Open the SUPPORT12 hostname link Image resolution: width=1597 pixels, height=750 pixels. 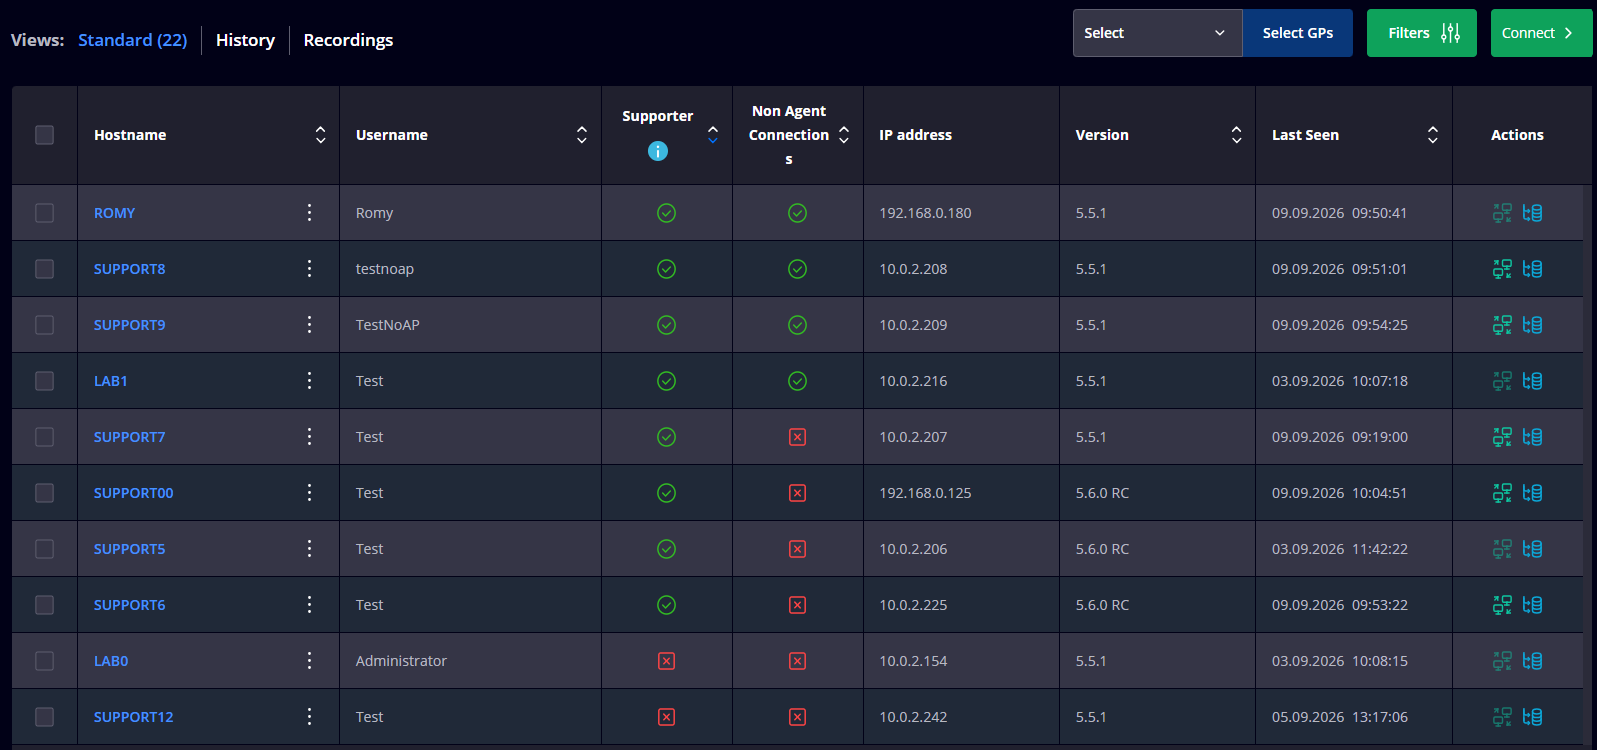[134, 717]
